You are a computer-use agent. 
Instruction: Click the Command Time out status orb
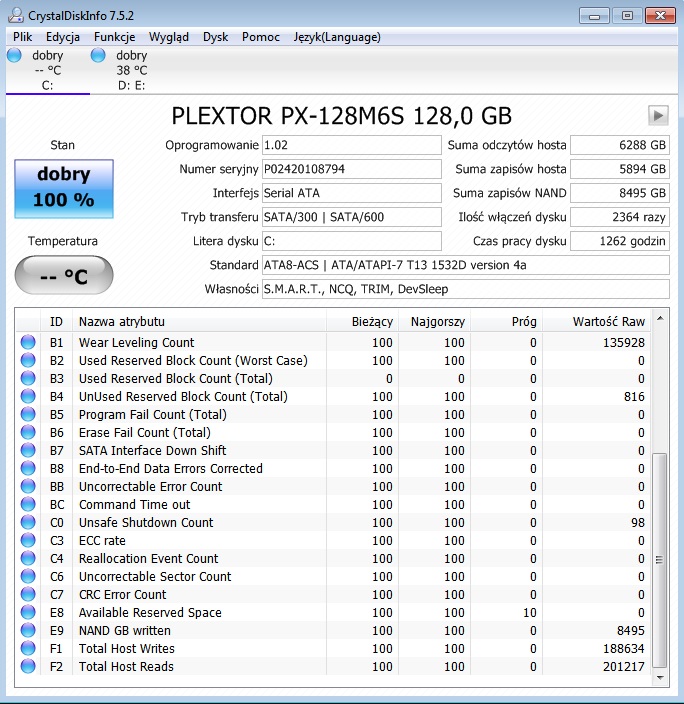click(28, 504)
